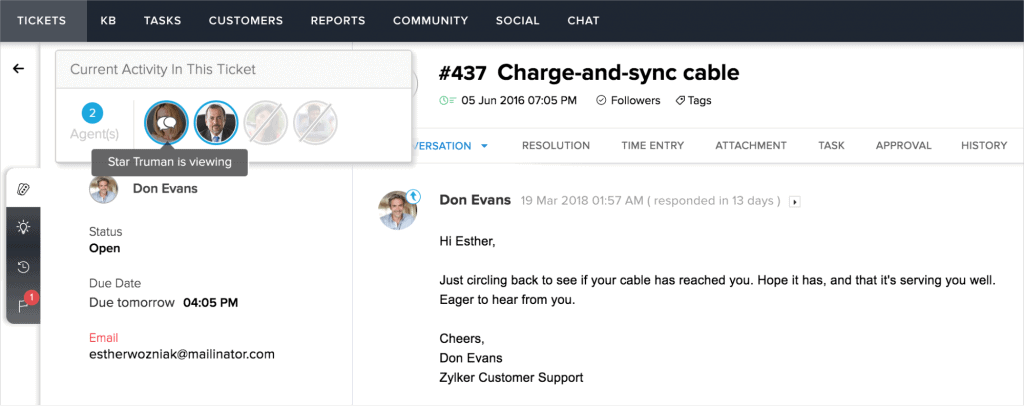Go to the Customers menu
Image resolution: width=1024 pixels, height=406 pixels.
click(x=246, y=20)
